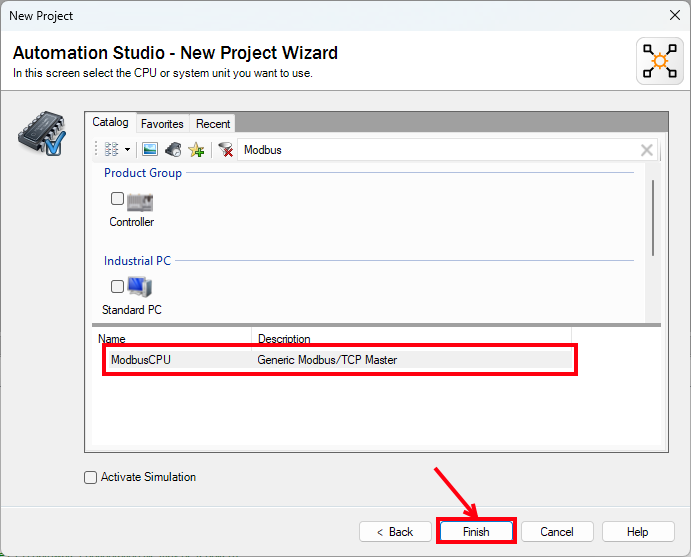The height and width of the screenshot is (557, 691).
Task: Switch to the Favorites tab
Action: point(162,124)
